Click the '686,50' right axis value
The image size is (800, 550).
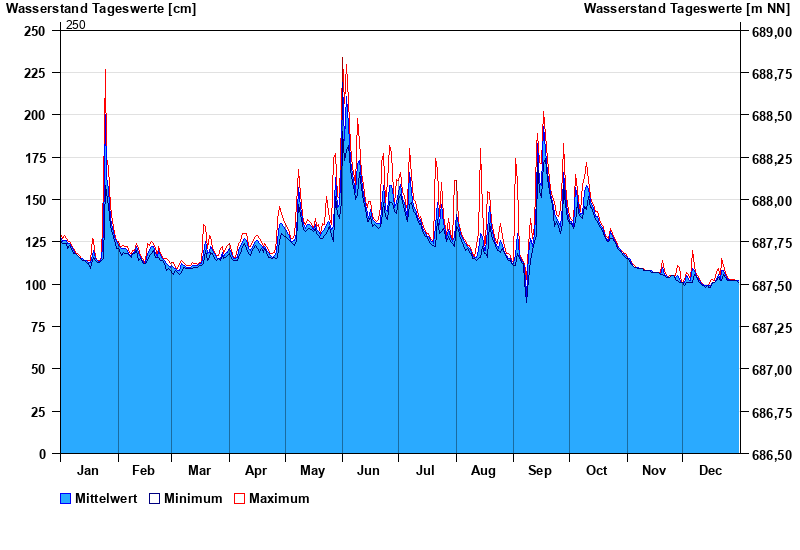click(772, 455)
